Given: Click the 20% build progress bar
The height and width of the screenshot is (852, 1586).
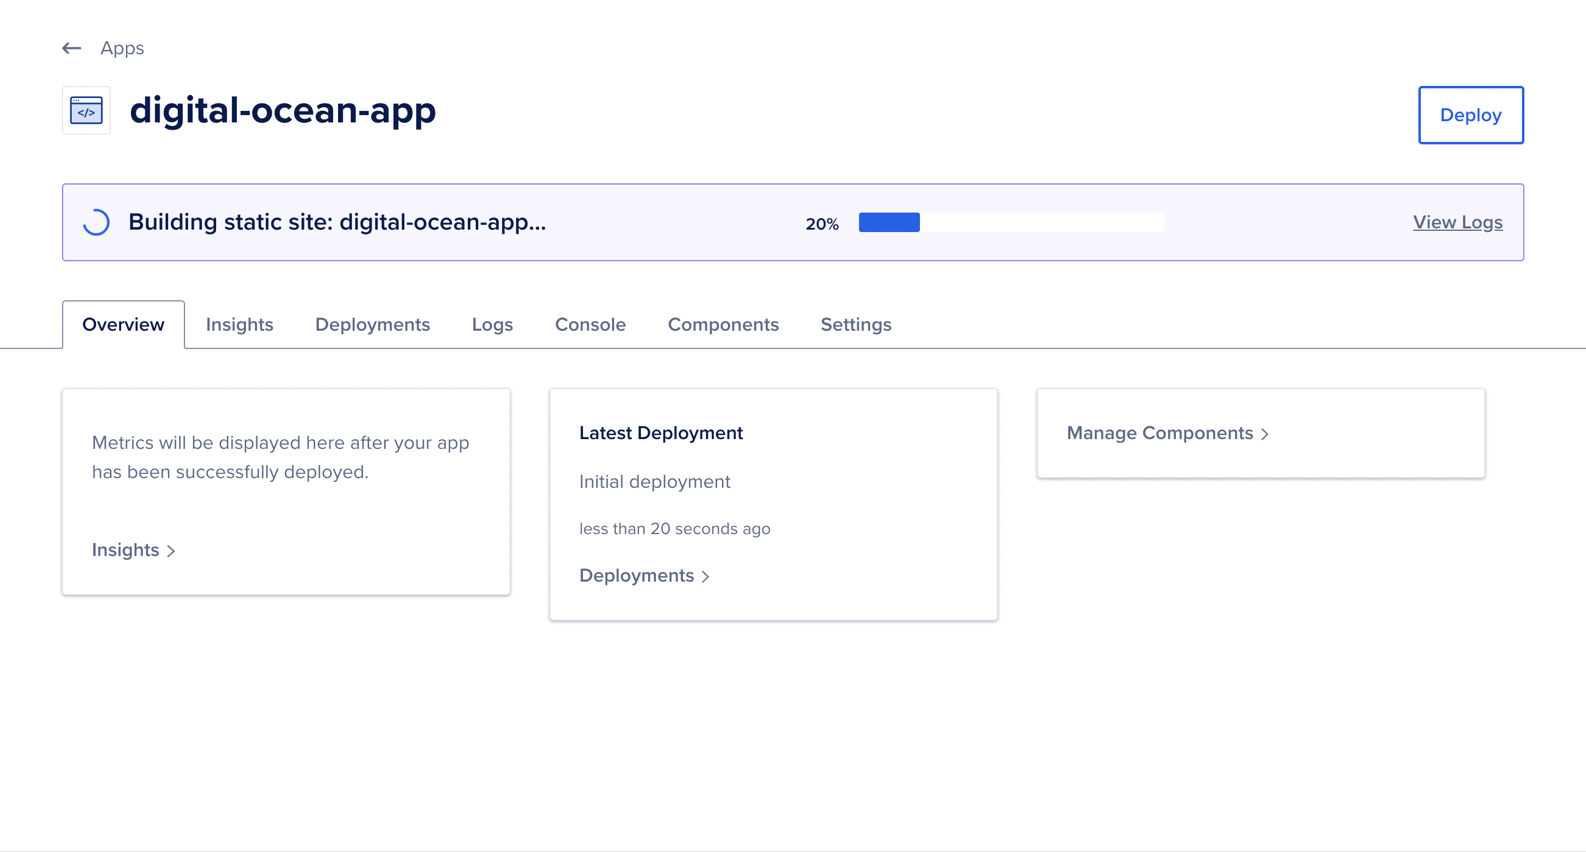Looking at the screenshot, I should 1011,223.
